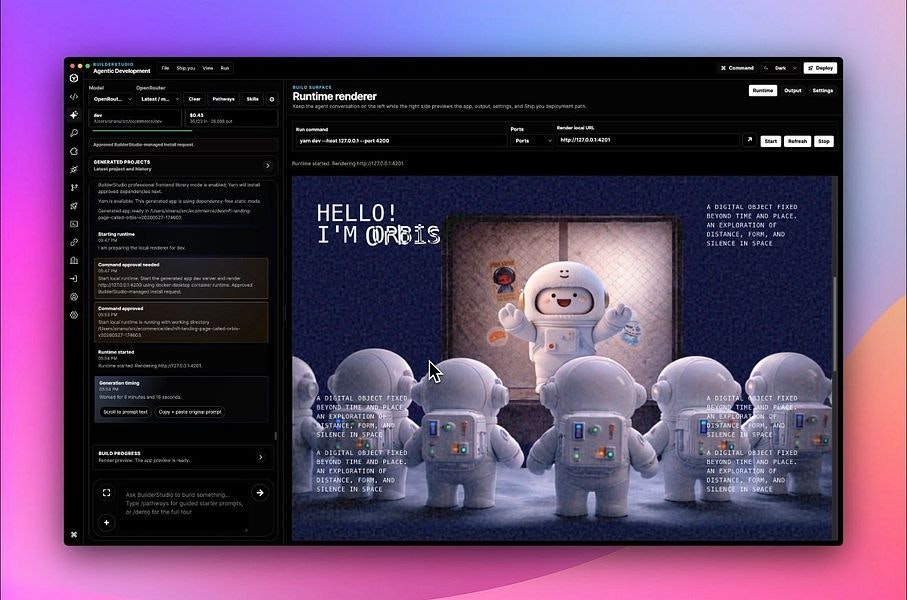This screenshot has width=907, height=600.
Task: Open the Latest / m... model dropdown
Action: point(160,99)
